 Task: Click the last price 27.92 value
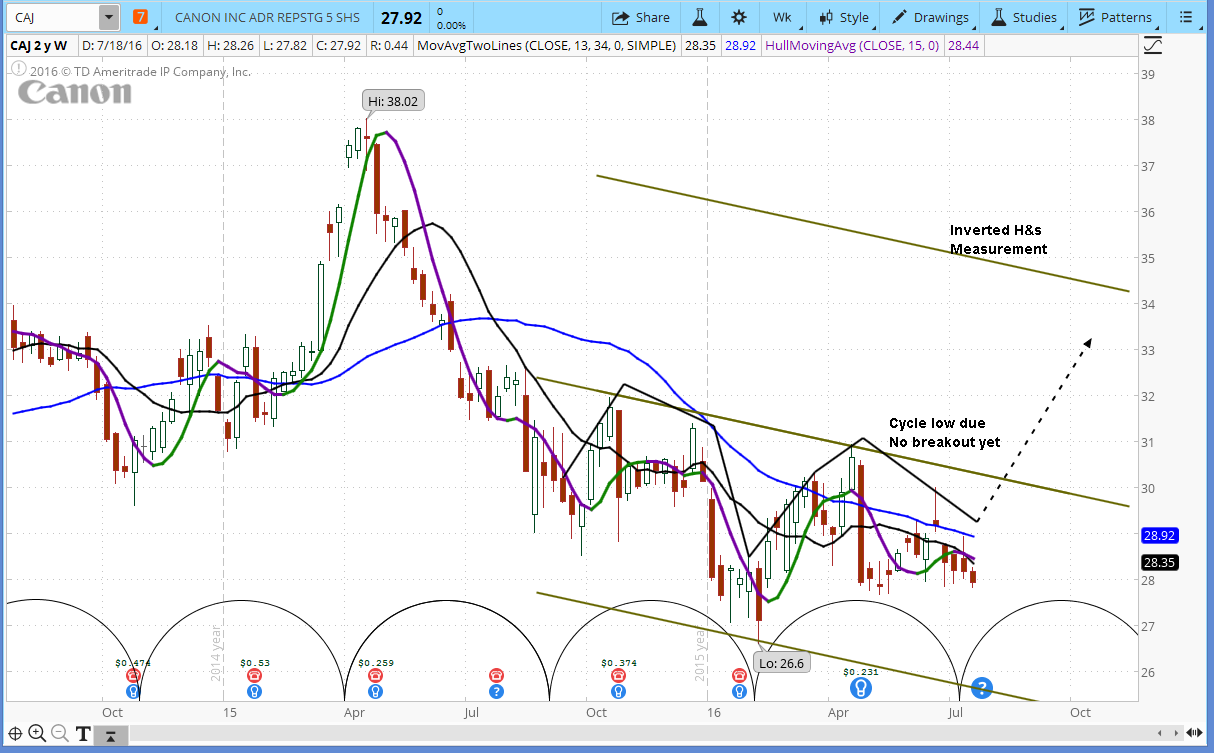(x=399, y=16)
